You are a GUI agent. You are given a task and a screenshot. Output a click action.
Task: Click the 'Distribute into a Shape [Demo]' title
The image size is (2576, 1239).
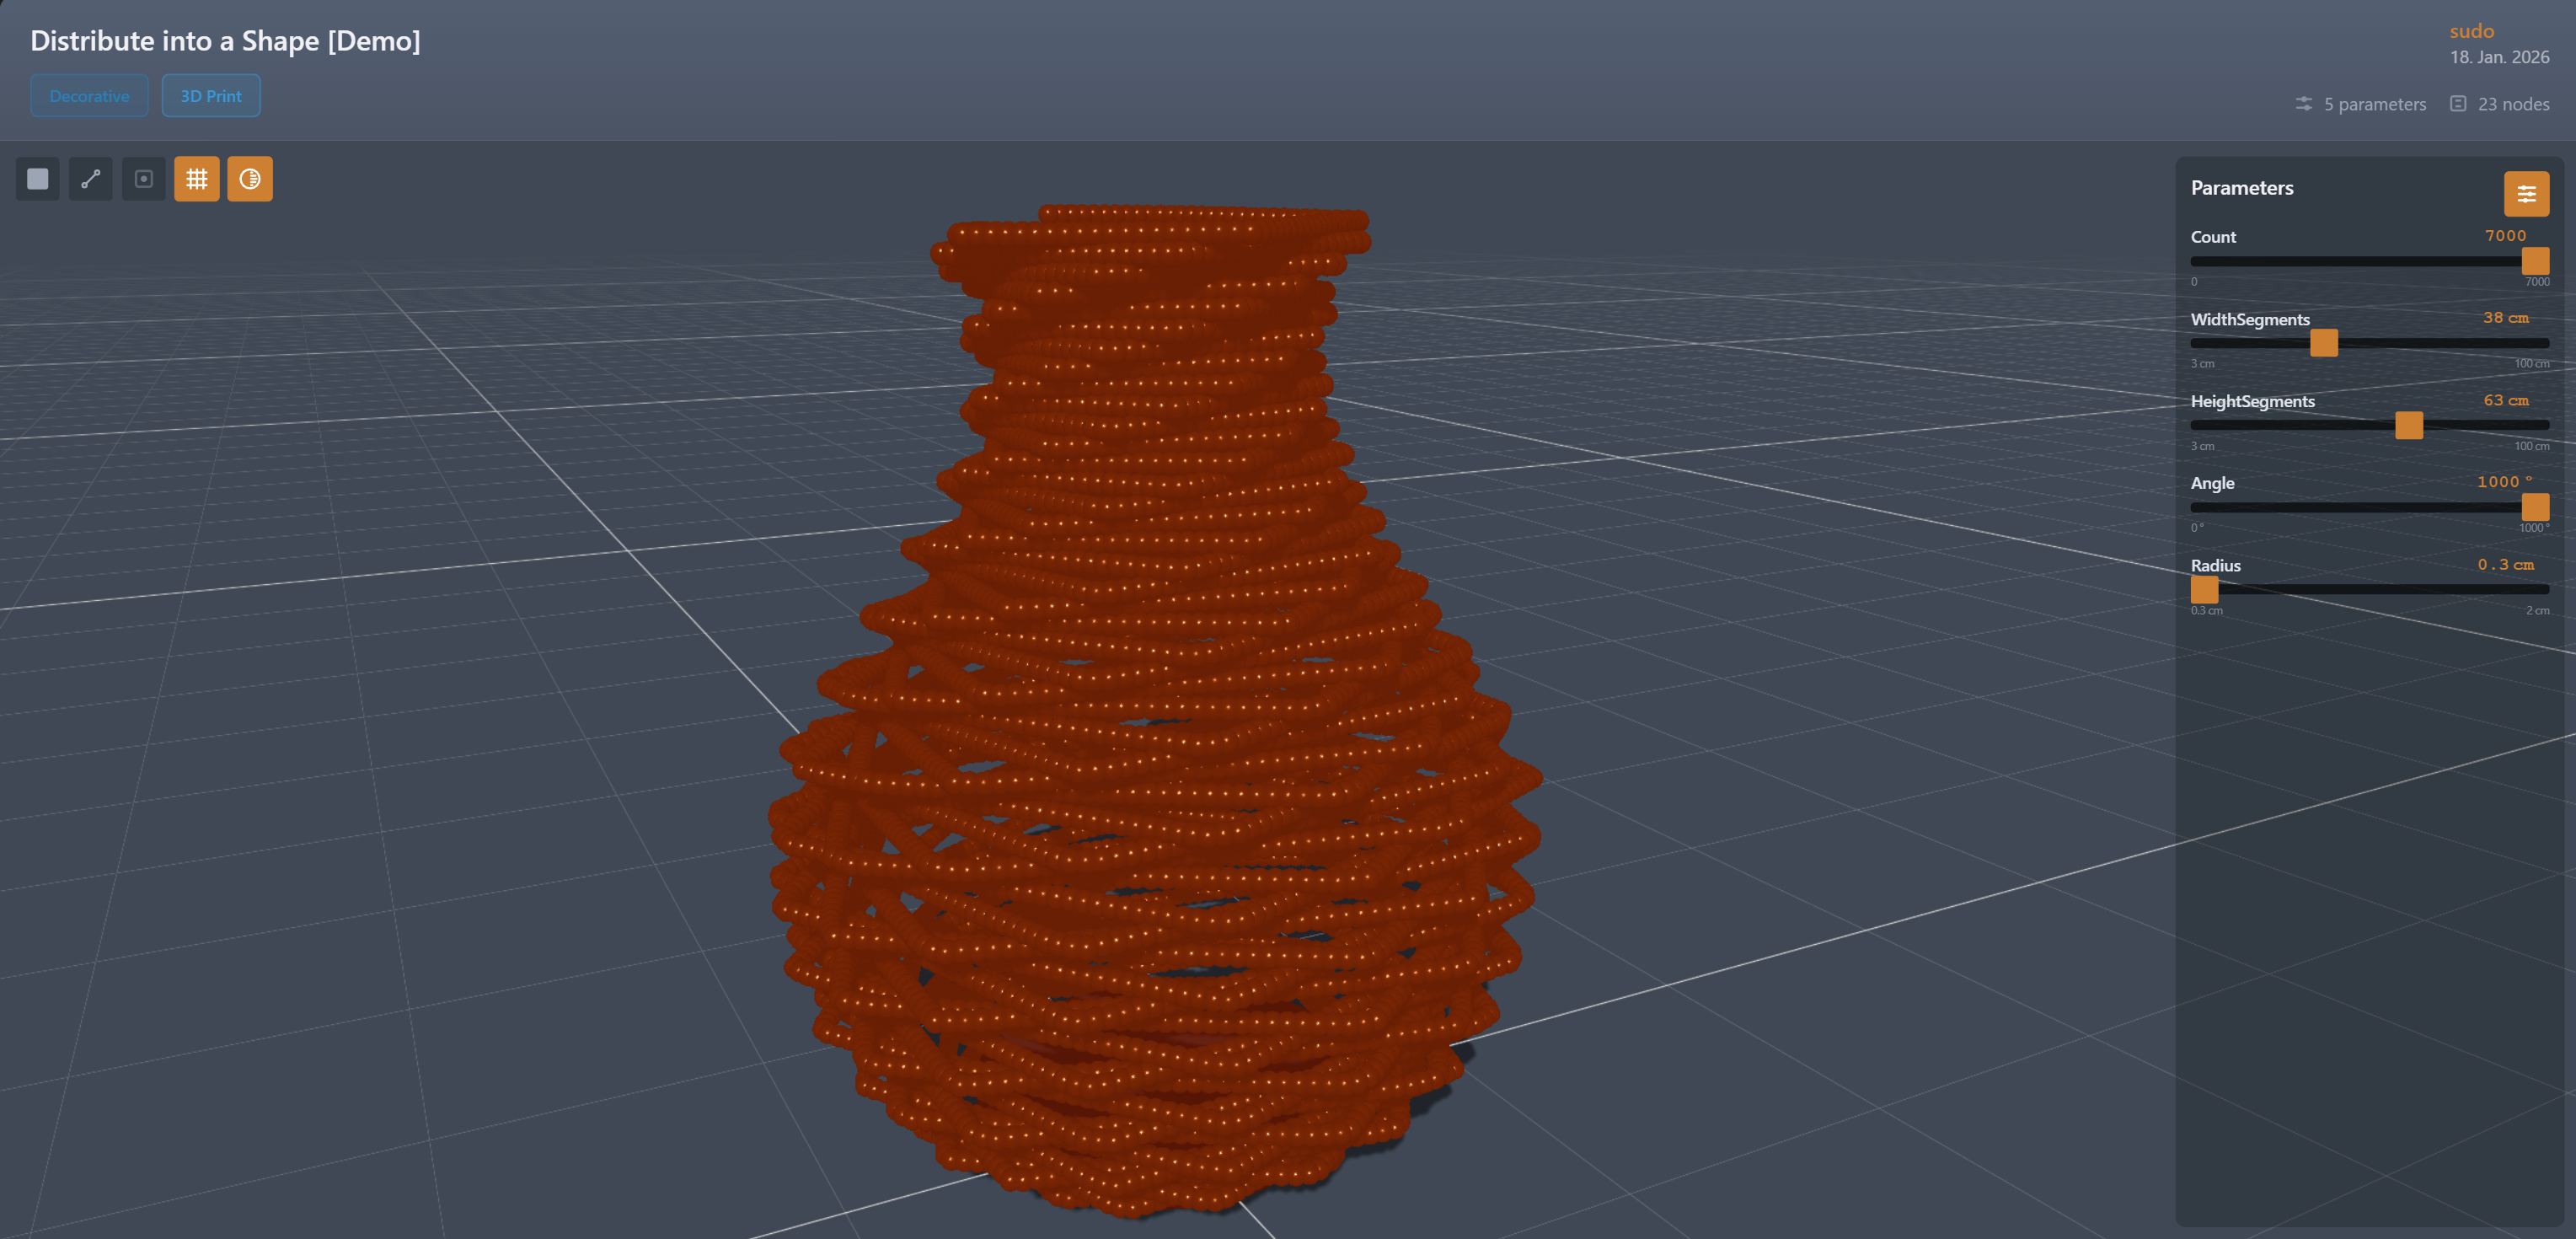point(225,41)
